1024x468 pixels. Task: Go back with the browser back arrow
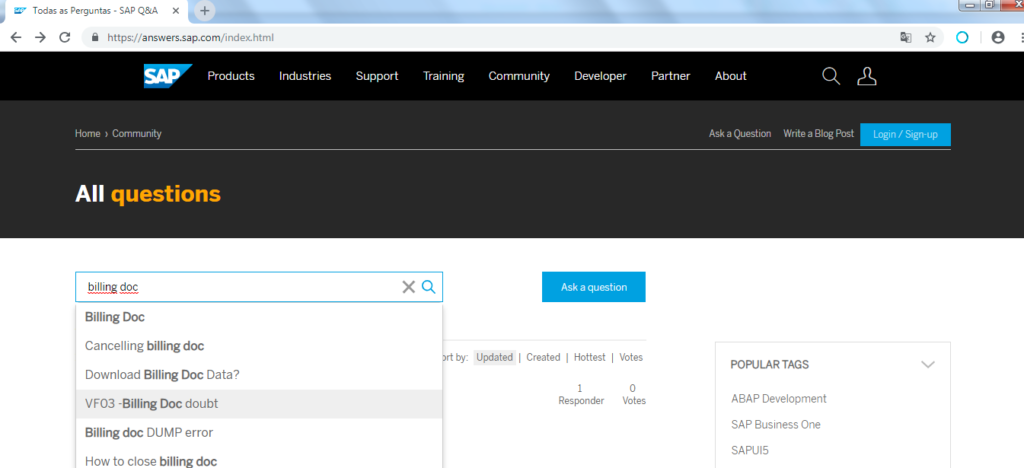coord(16,37)
